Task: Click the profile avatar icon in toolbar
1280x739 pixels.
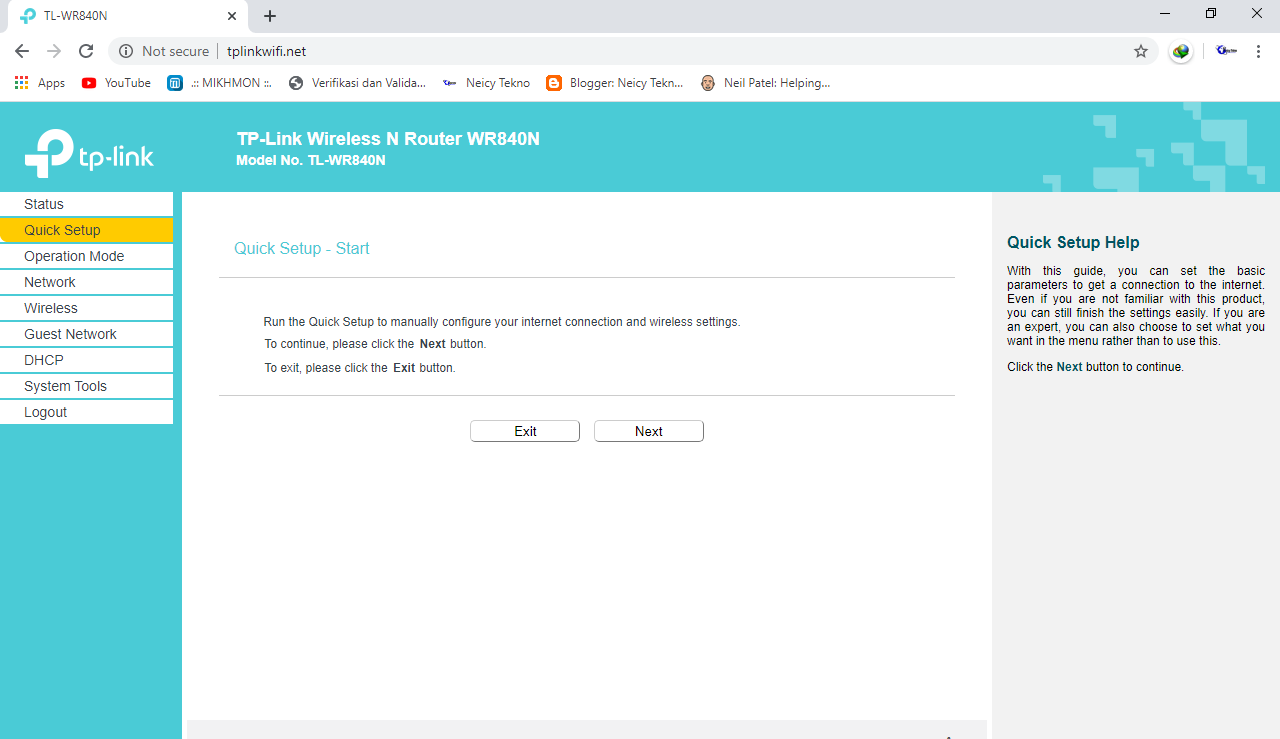Action: click(x=1226, y=51)
